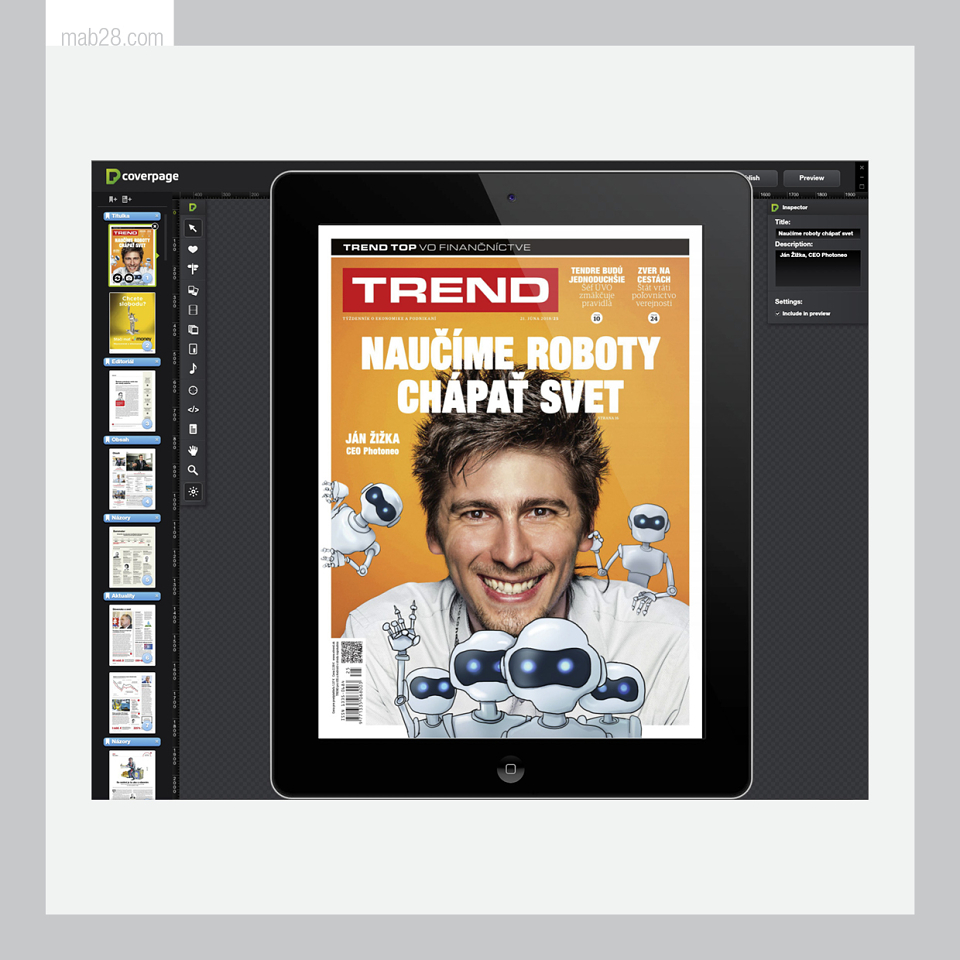The image size is (960, 960).
Task: Select the circular panorama tool
Action: [193, 390]
